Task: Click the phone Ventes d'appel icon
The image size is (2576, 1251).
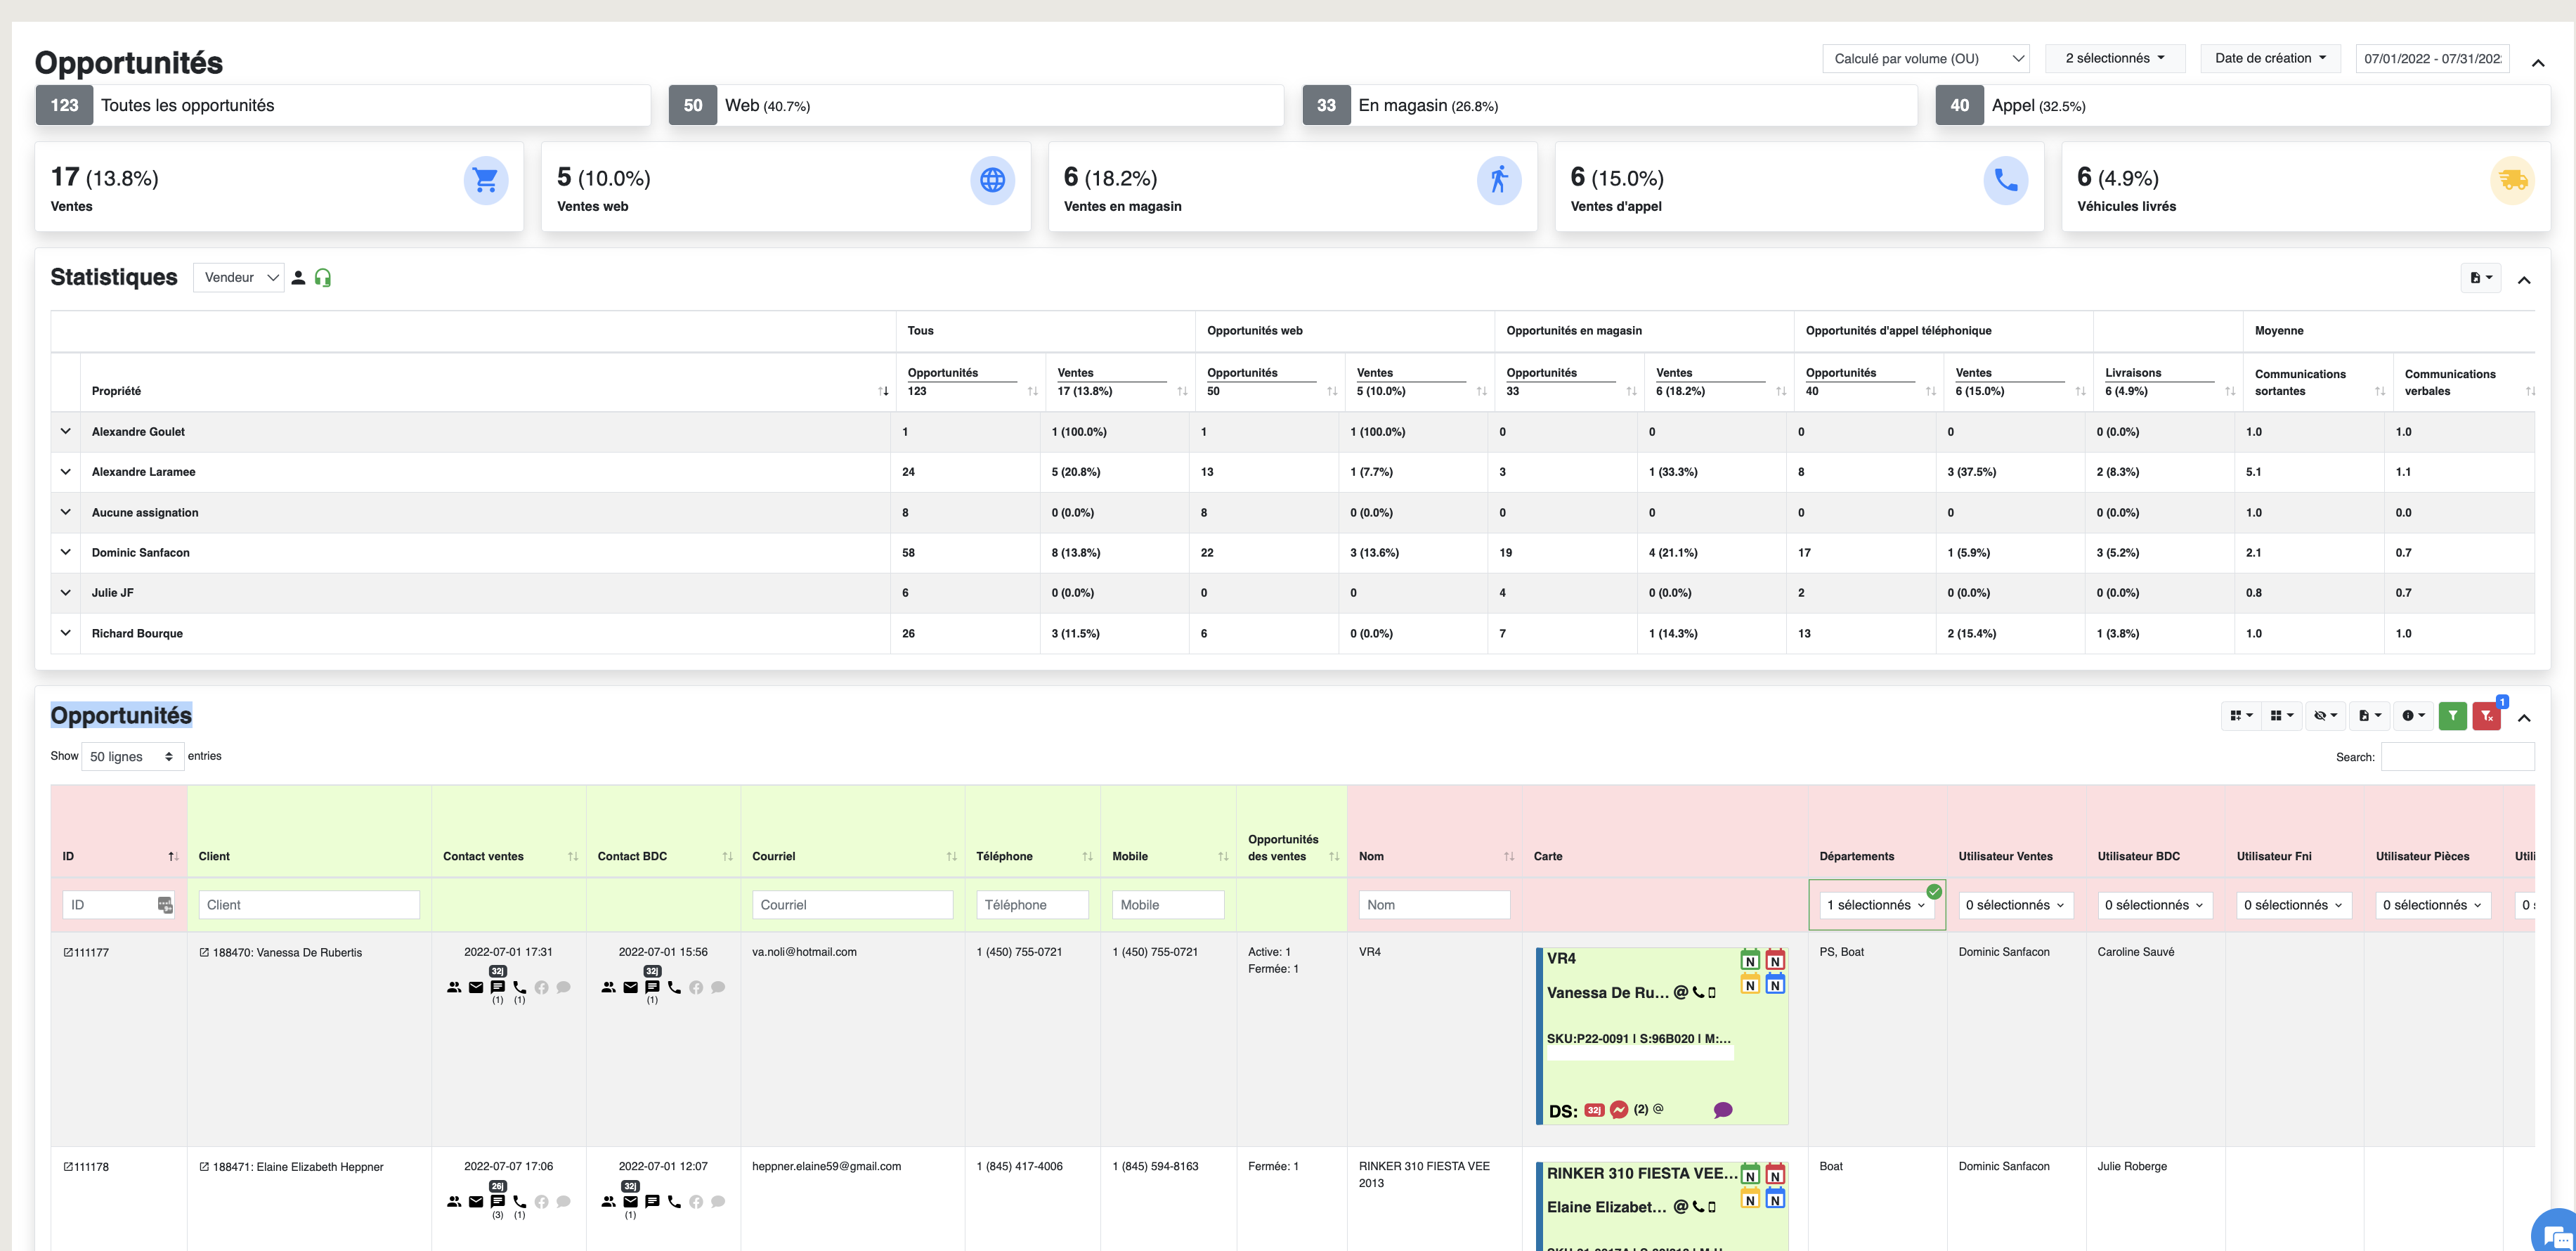Action: point(2005,180)
